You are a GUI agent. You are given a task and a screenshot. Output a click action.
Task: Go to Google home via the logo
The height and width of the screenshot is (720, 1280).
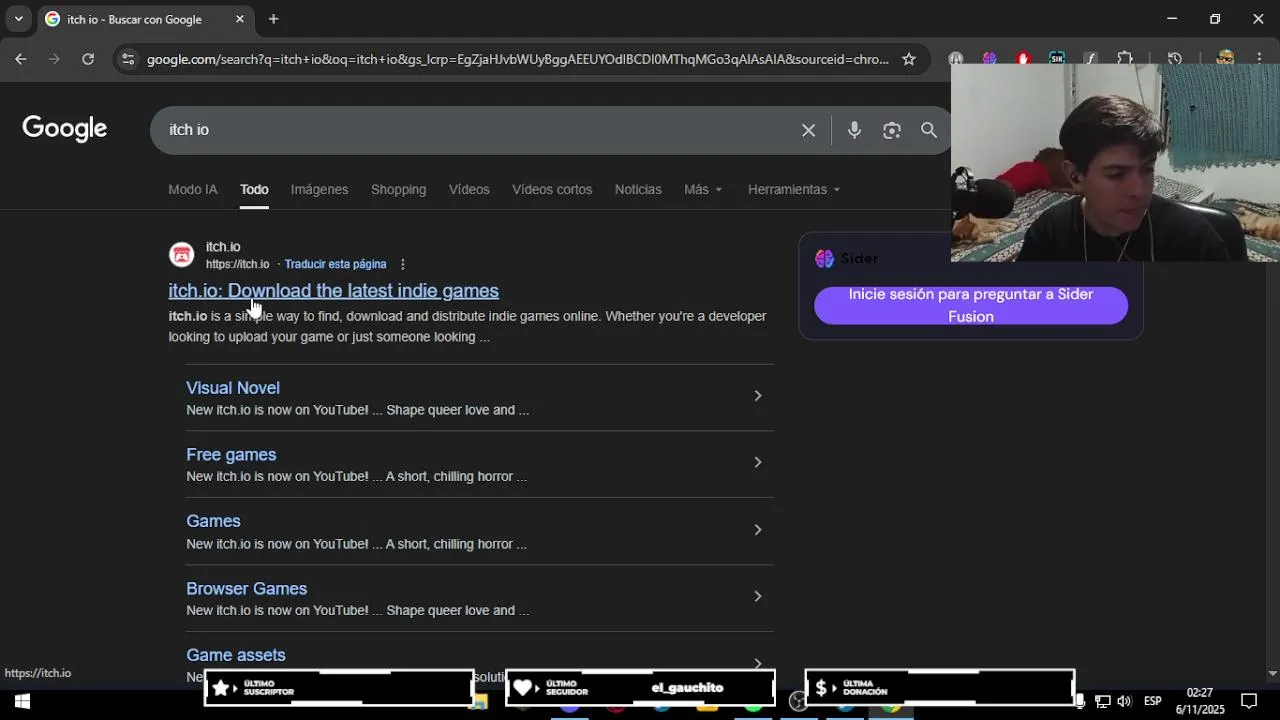coord(65,129)
